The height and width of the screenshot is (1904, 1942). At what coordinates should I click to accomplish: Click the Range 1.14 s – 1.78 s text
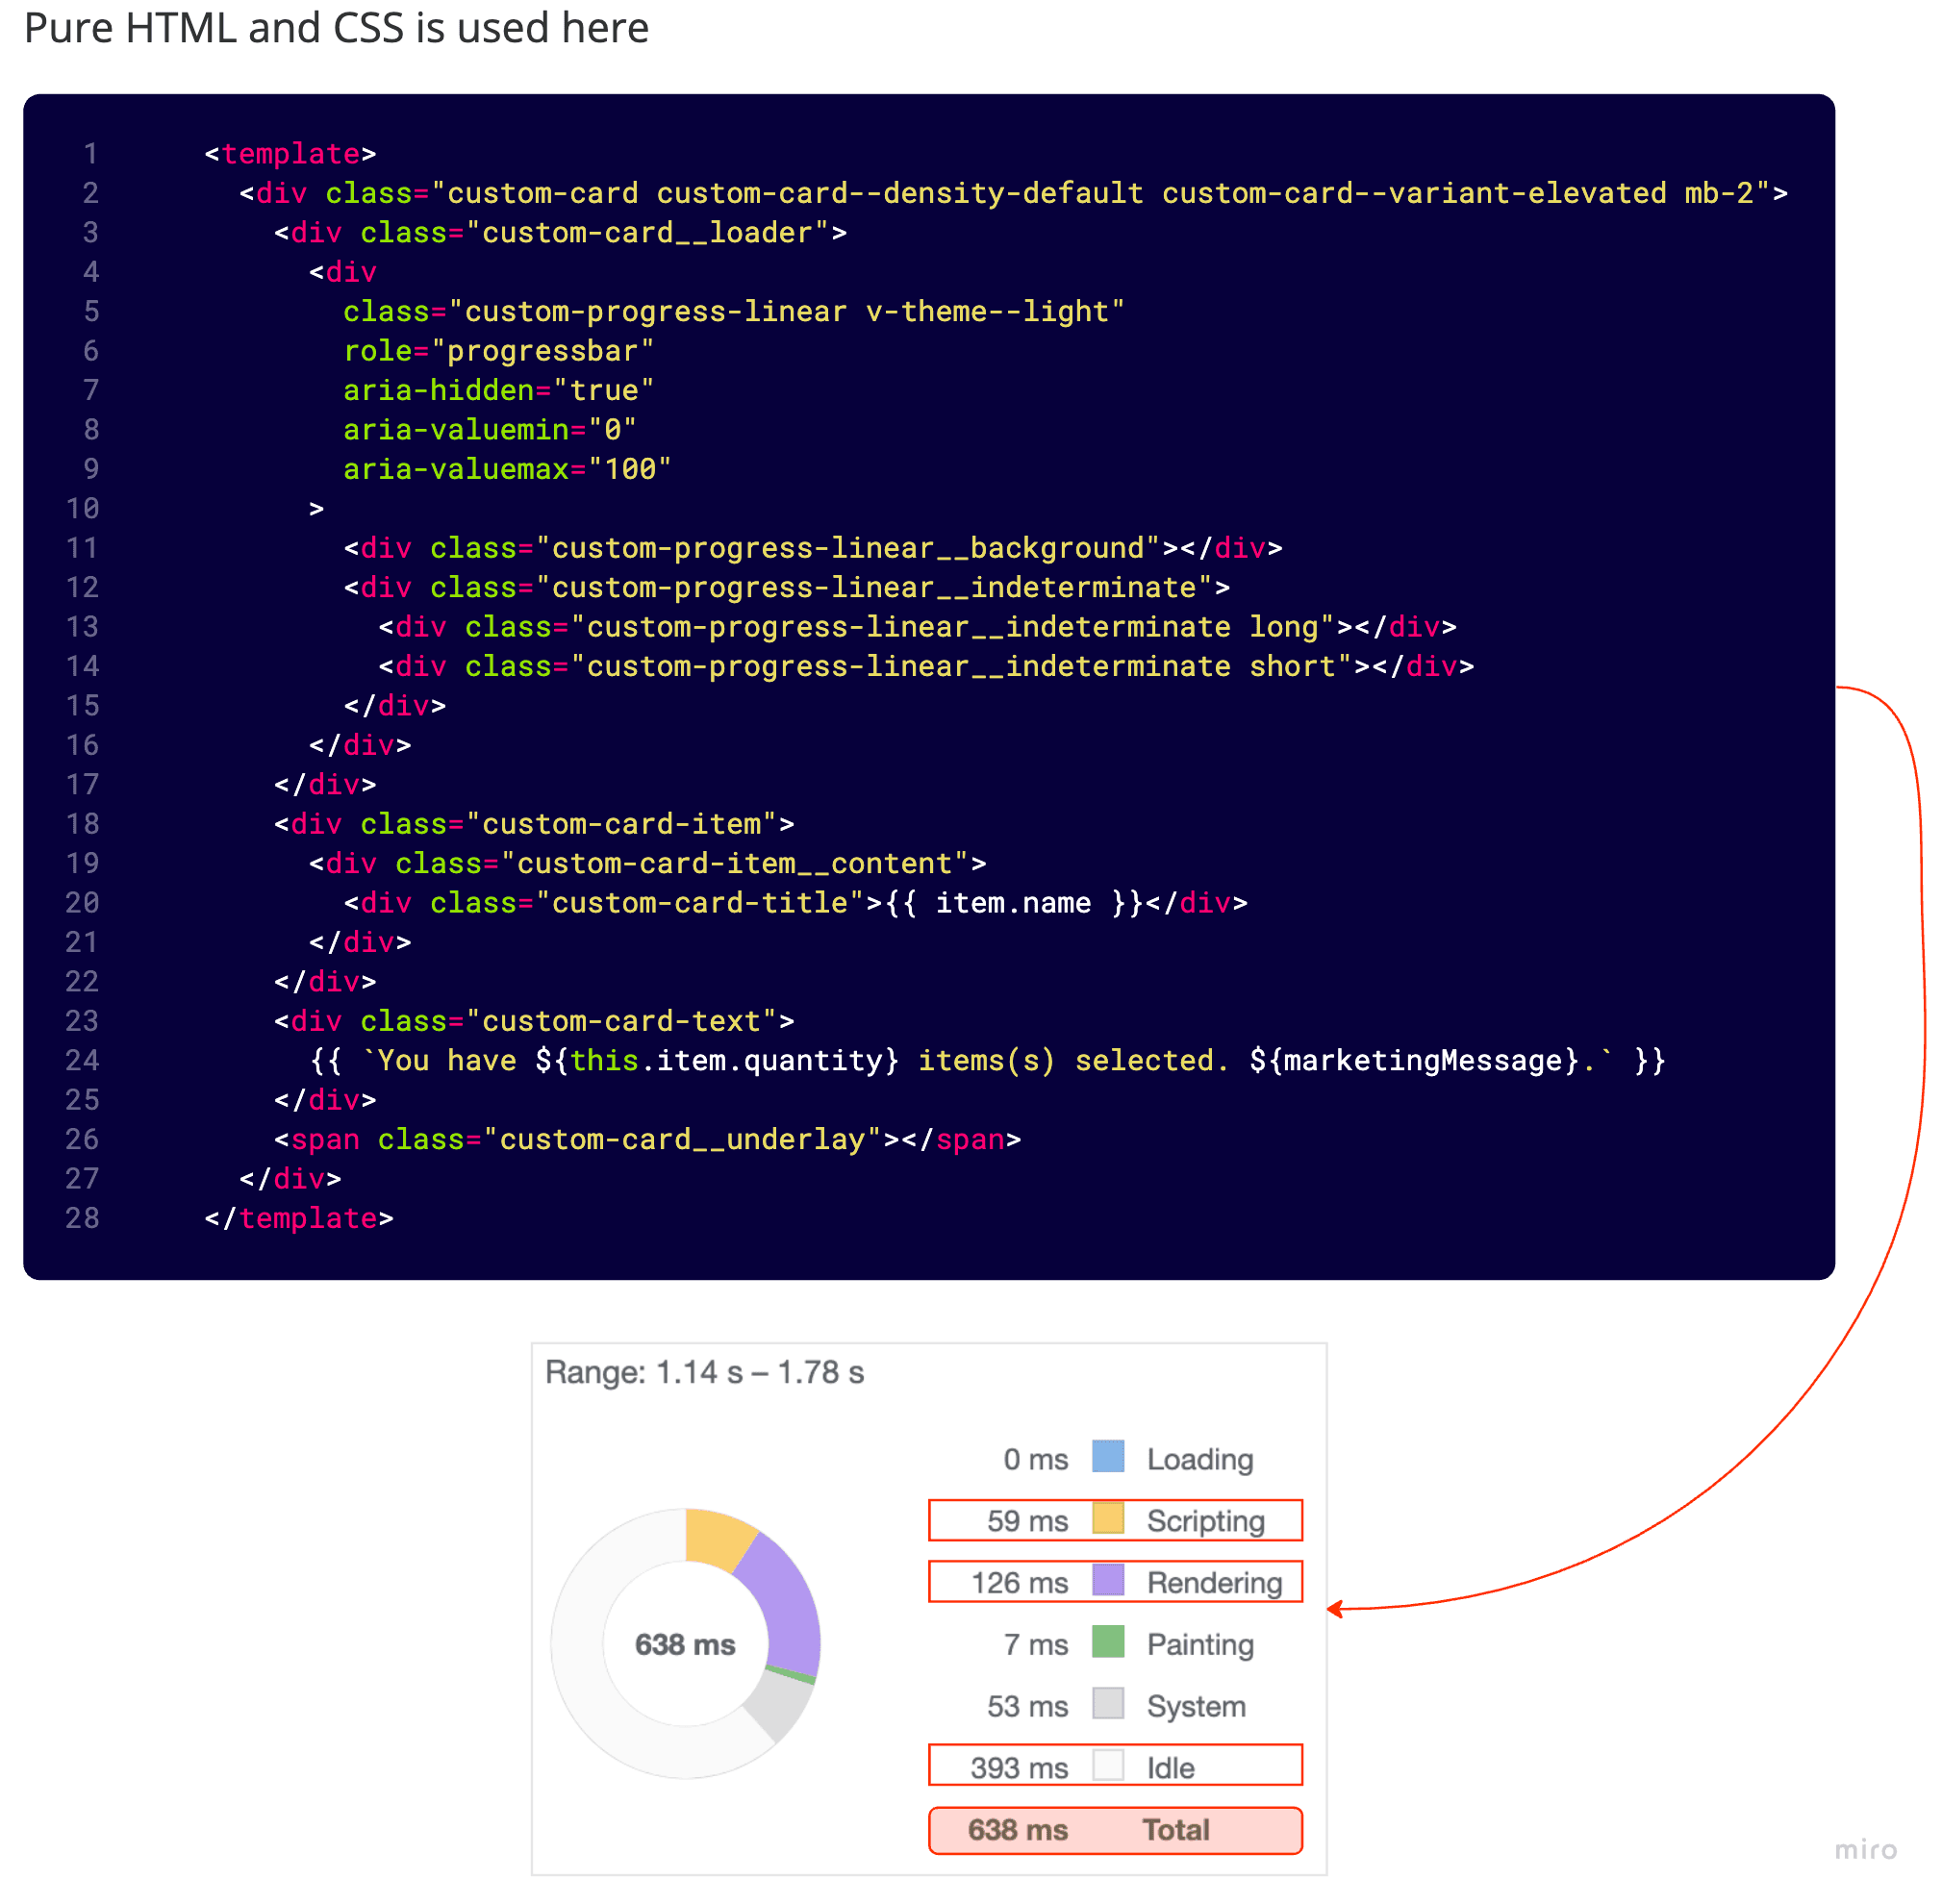coord(704,1373)
